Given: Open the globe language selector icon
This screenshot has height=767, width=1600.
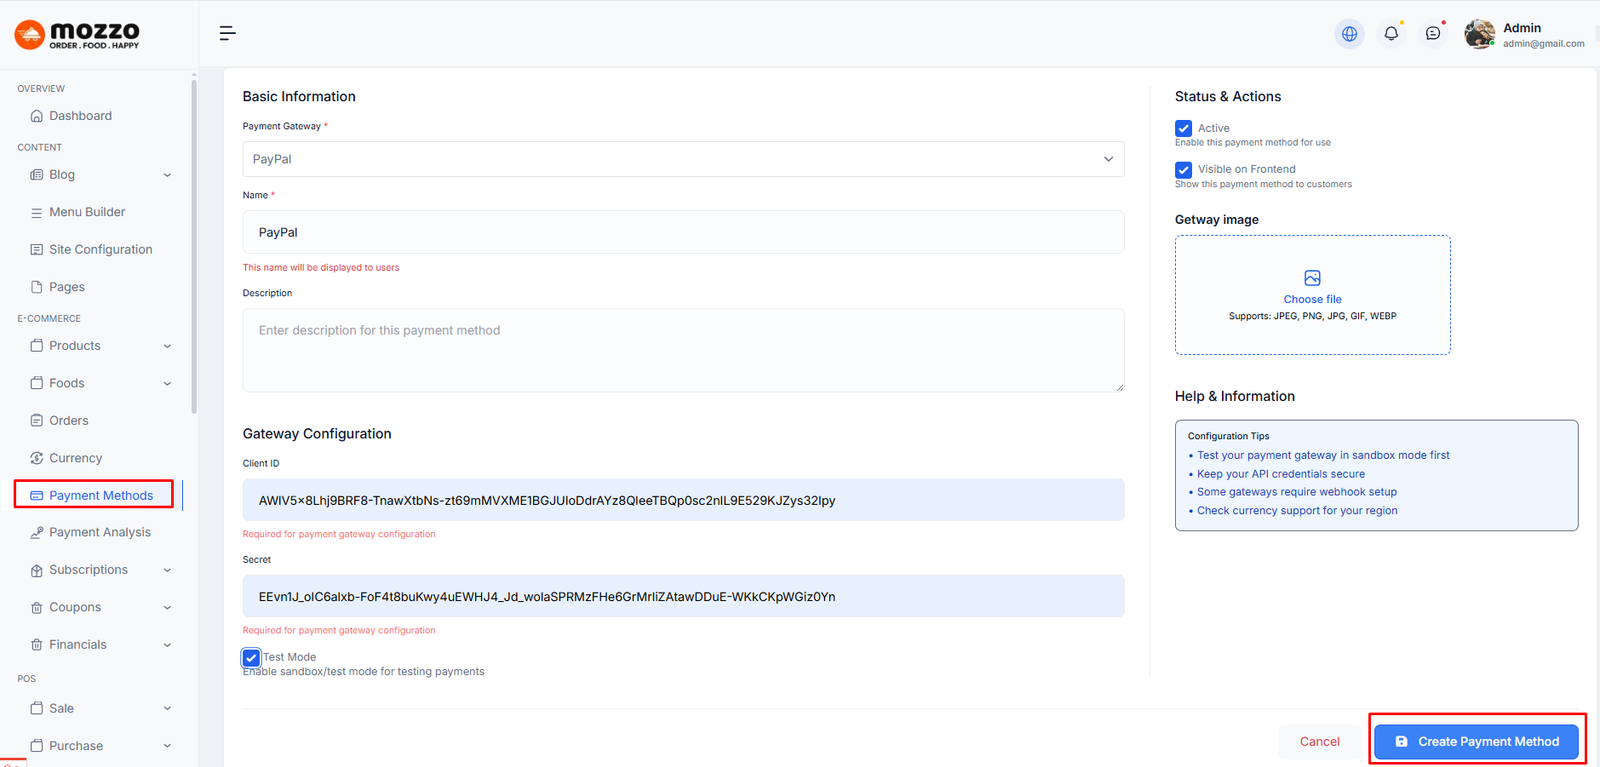Looking at the screenshot, I should [1349, 34].
